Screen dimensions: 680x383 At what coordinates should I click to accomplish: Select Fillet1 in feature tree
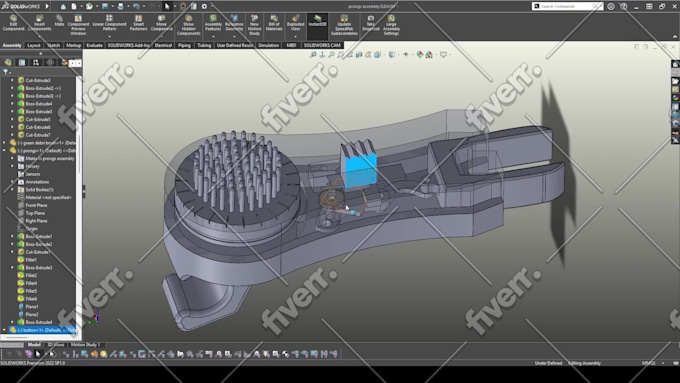pyautogui.click(x=31, y=260)
